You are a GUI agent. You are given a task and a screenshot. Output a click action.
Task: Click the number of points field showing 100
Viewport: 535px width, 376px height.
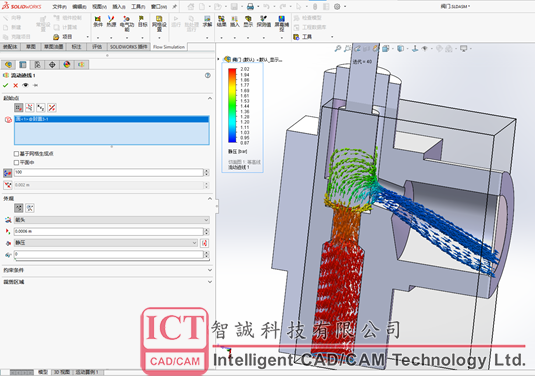pyautogui.click(x=109, y=173)
